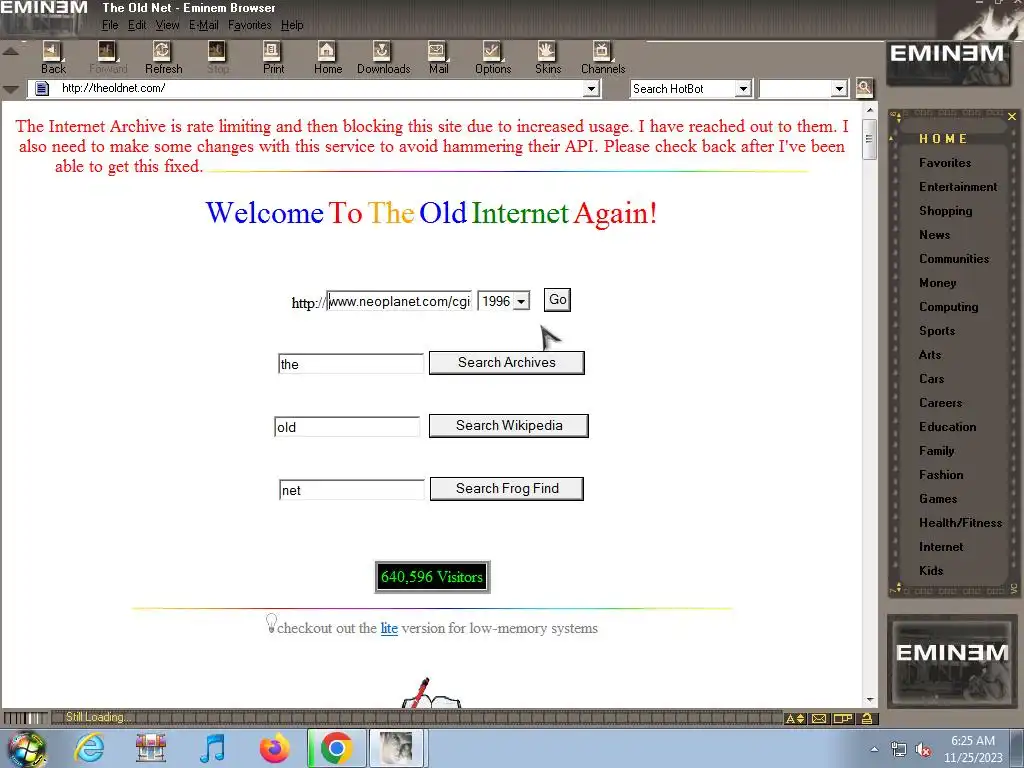Viewport: 1024px width, 768px height.
Task: Open the music note taskbar icon
Action: click(x=213, y=748)
